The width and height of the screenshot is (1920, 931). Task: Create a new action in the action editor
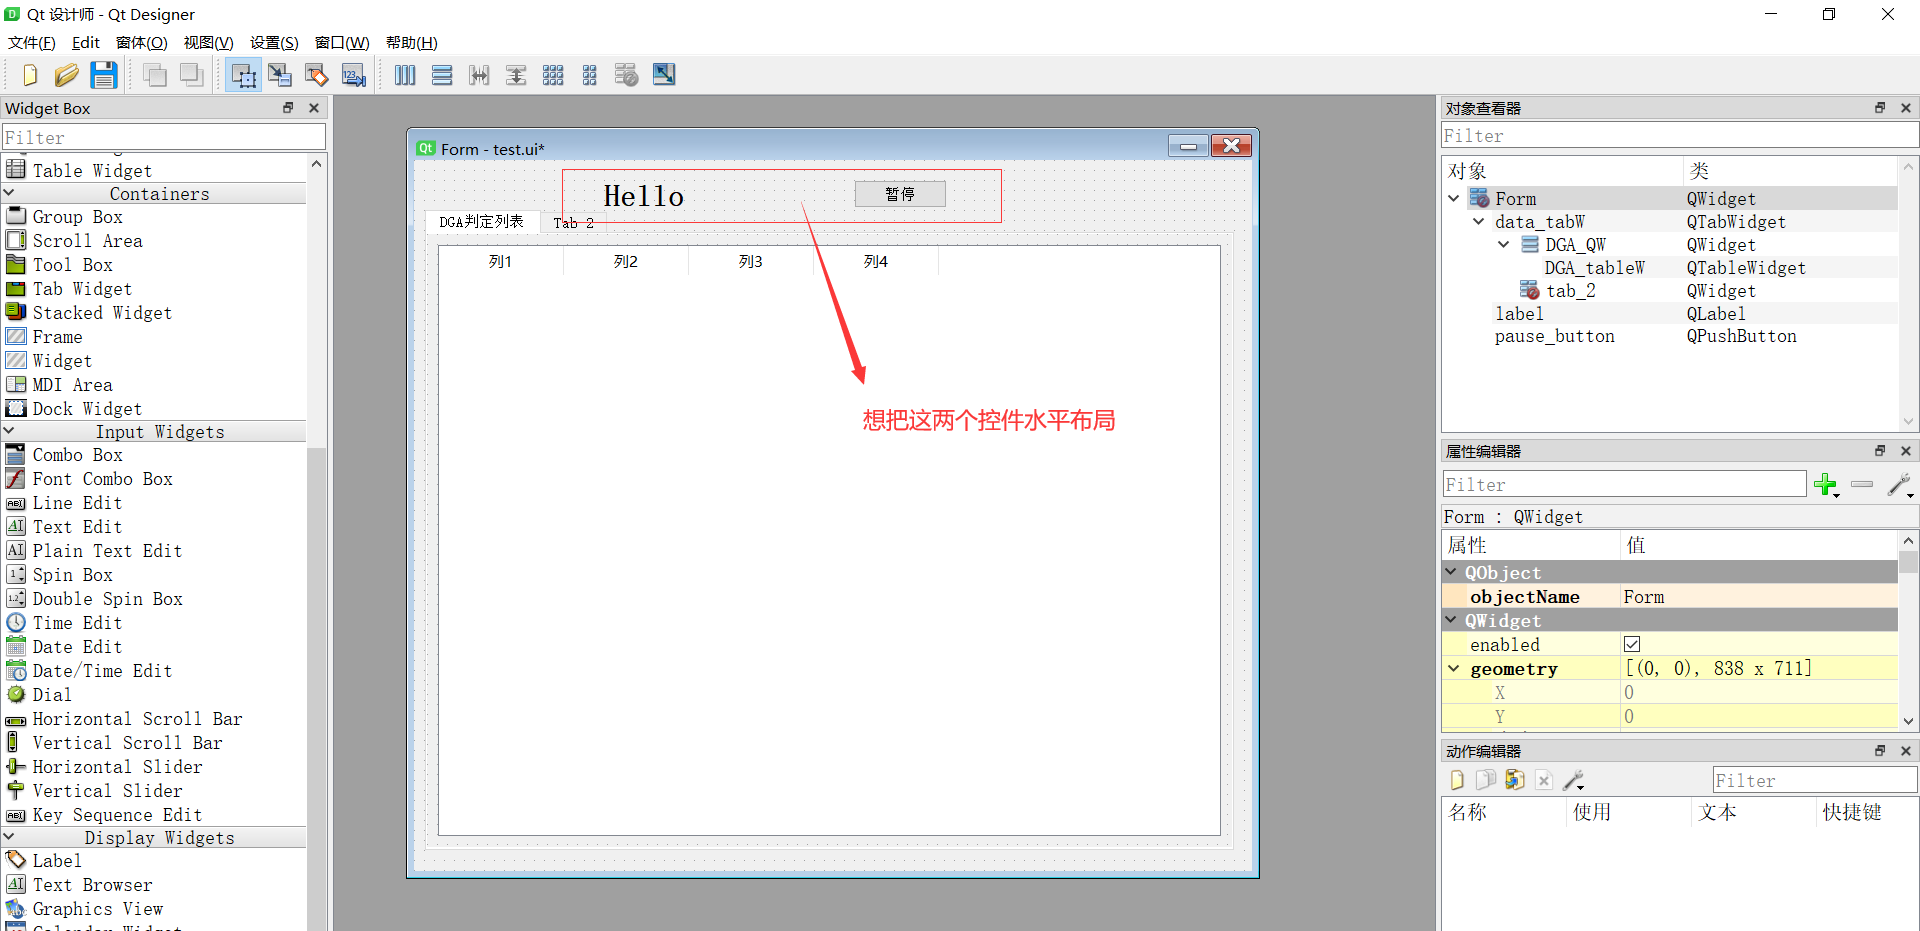pos(1456,780)
